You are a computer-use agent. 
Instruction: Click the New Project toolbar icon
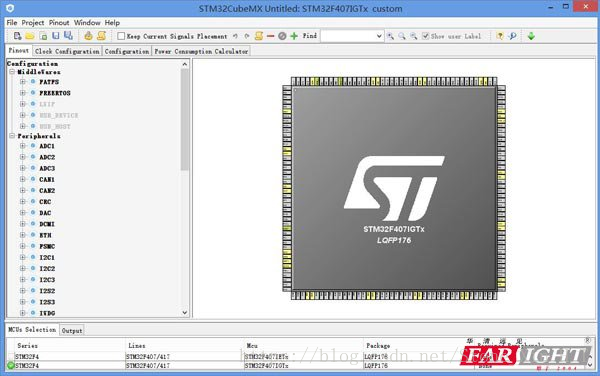pyautogui.click(x=17, y=36)
